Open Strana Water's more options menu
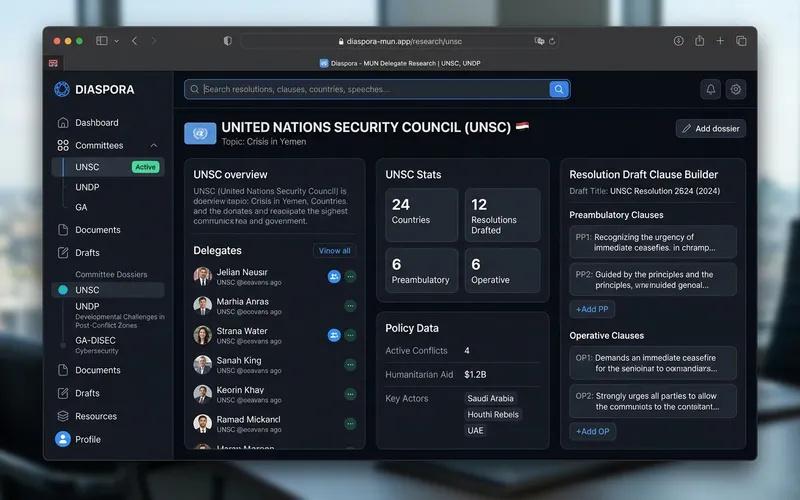 pos(350,335)
